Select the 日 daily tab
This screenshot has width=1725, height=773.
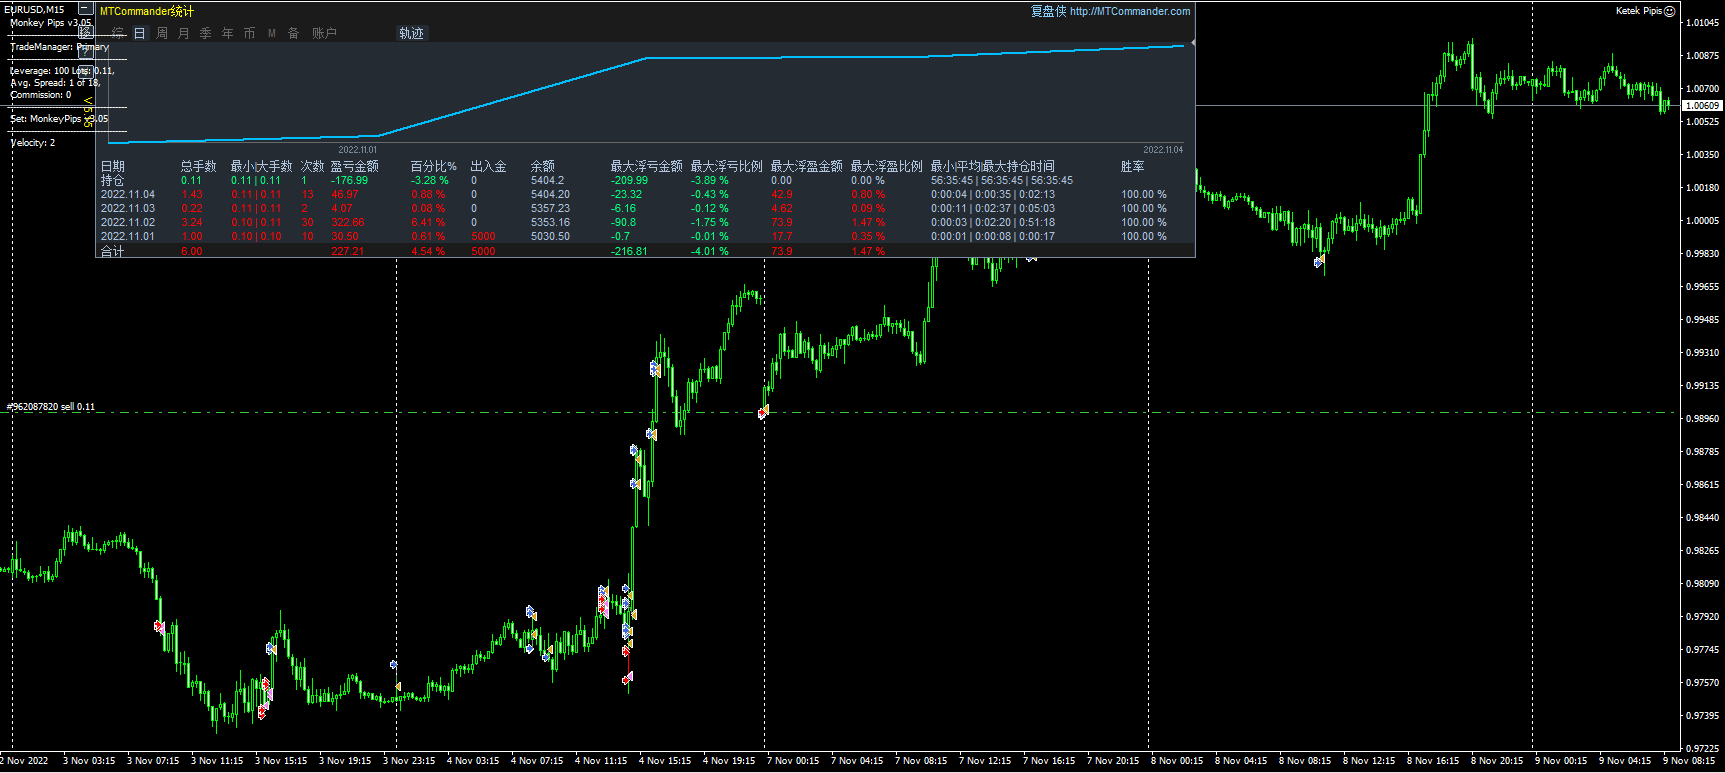click(140, 33)
